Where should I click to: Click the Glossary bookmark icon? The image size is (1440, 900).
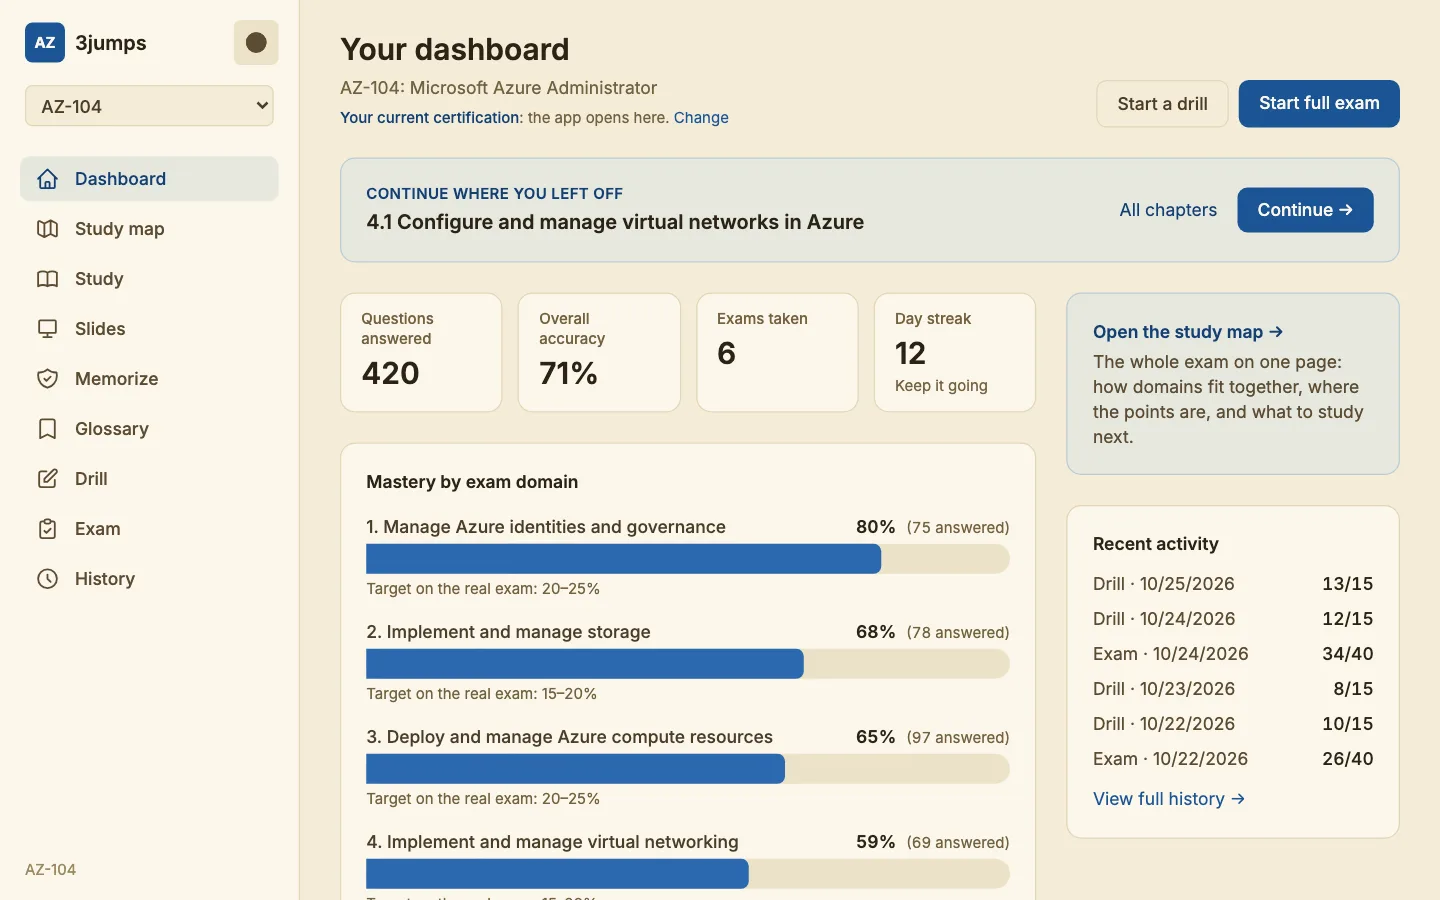(47, 429)
